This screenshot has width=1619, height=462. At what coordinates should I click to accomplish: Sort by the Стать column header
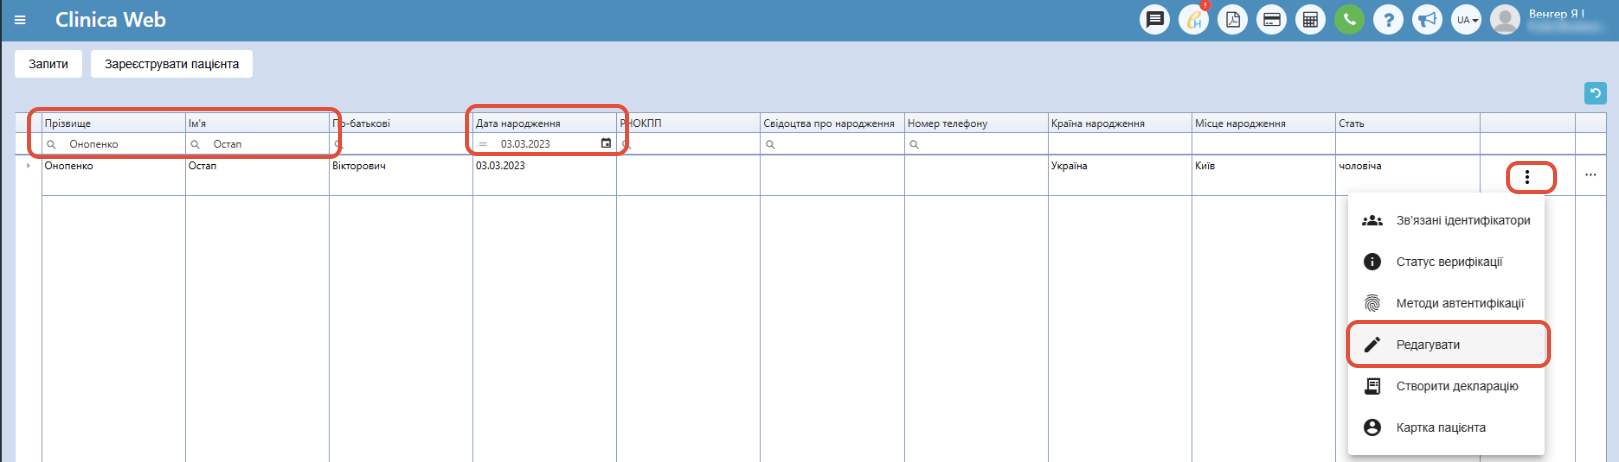[1407, 123]
